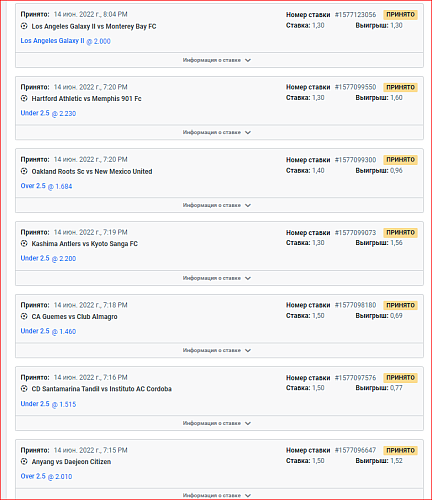Image resolution: width=432 pixels, height=500 pixels.
Task: Open the Los Angeles Galaxy II @ 2.000 selection
Action: [65, 41]
